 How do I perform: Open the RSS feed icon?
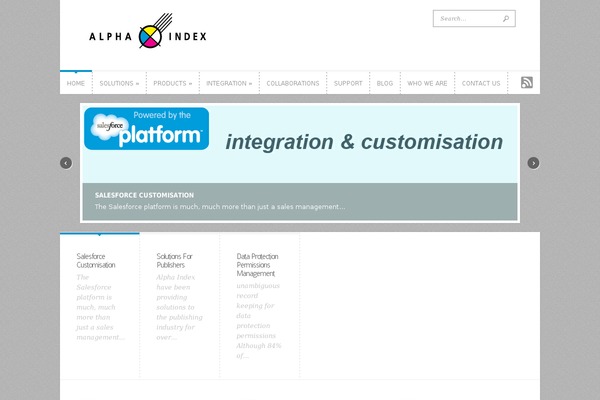(x=526, y=83)
